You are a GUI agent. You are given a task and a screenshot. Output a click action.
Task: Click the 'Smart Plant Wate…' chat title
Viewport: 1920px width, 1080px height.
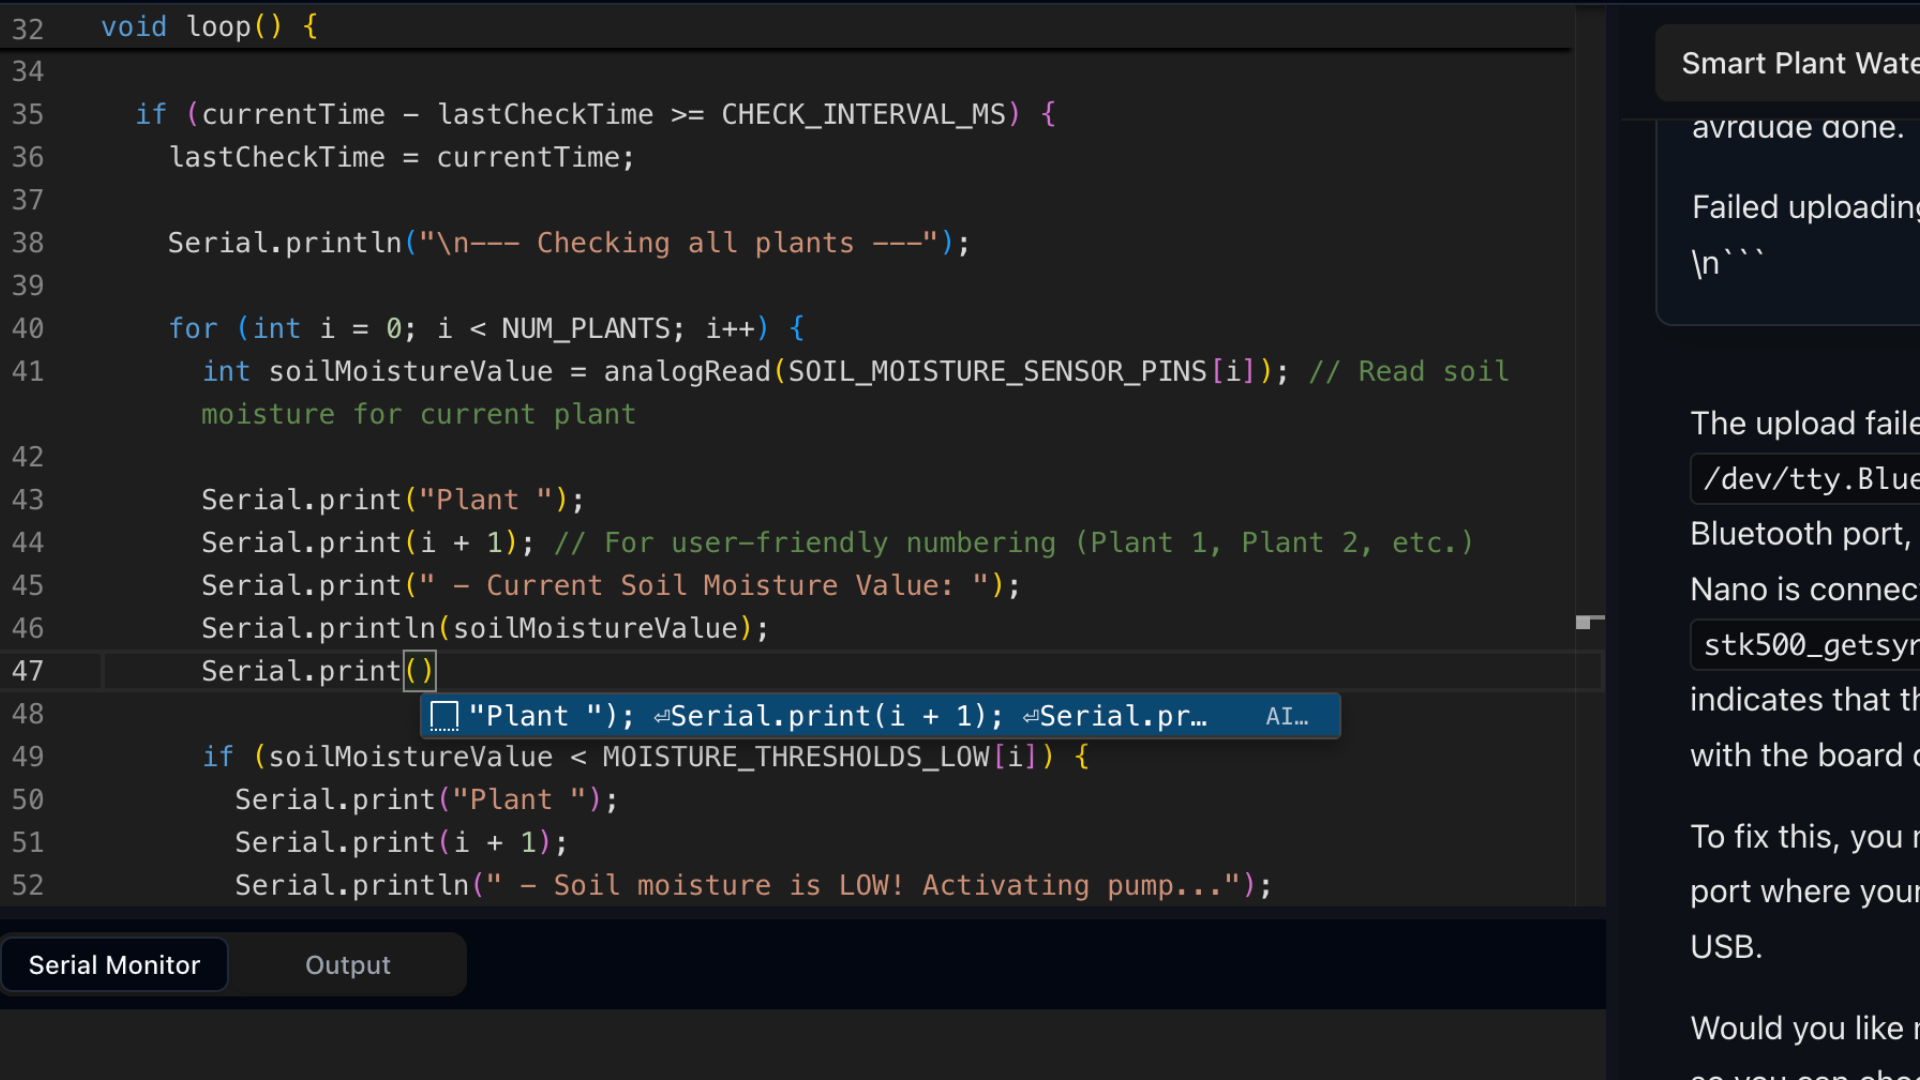pos(1800,64)
